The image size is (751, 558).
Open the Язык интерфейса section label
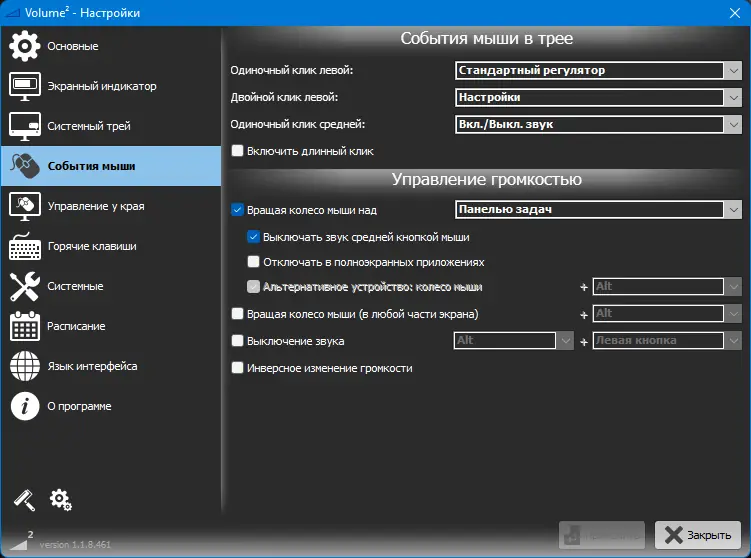pyautogui.click(x=92, y=366)
